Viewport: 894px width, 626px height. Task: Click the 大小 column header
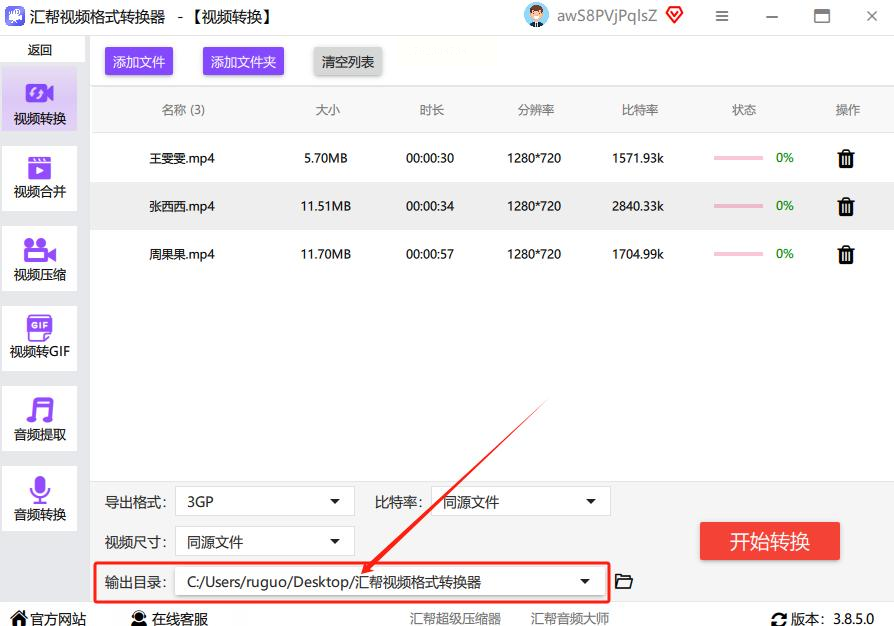(x=327, y=109)
